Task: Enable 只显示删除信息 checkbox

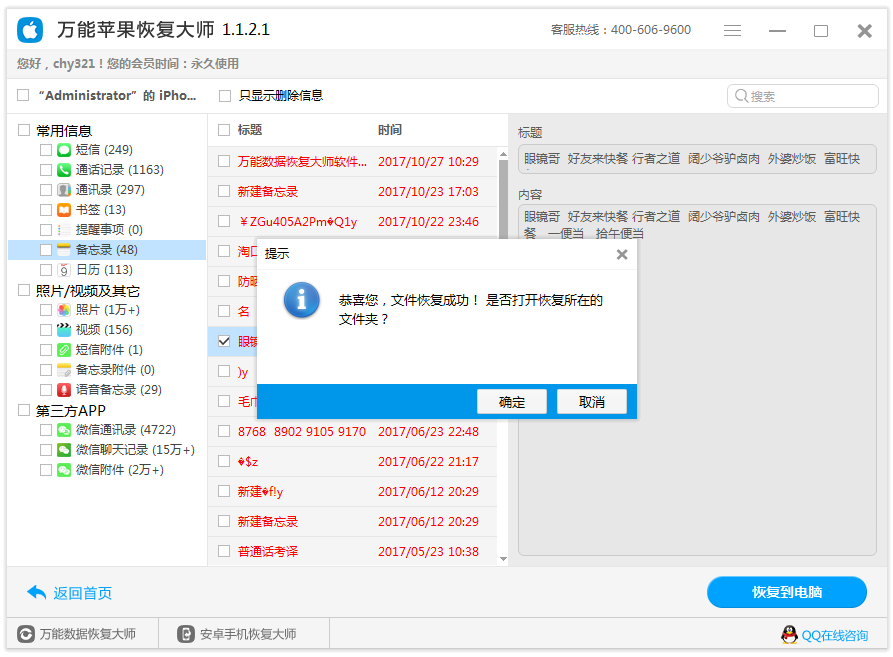Action: 225,96
